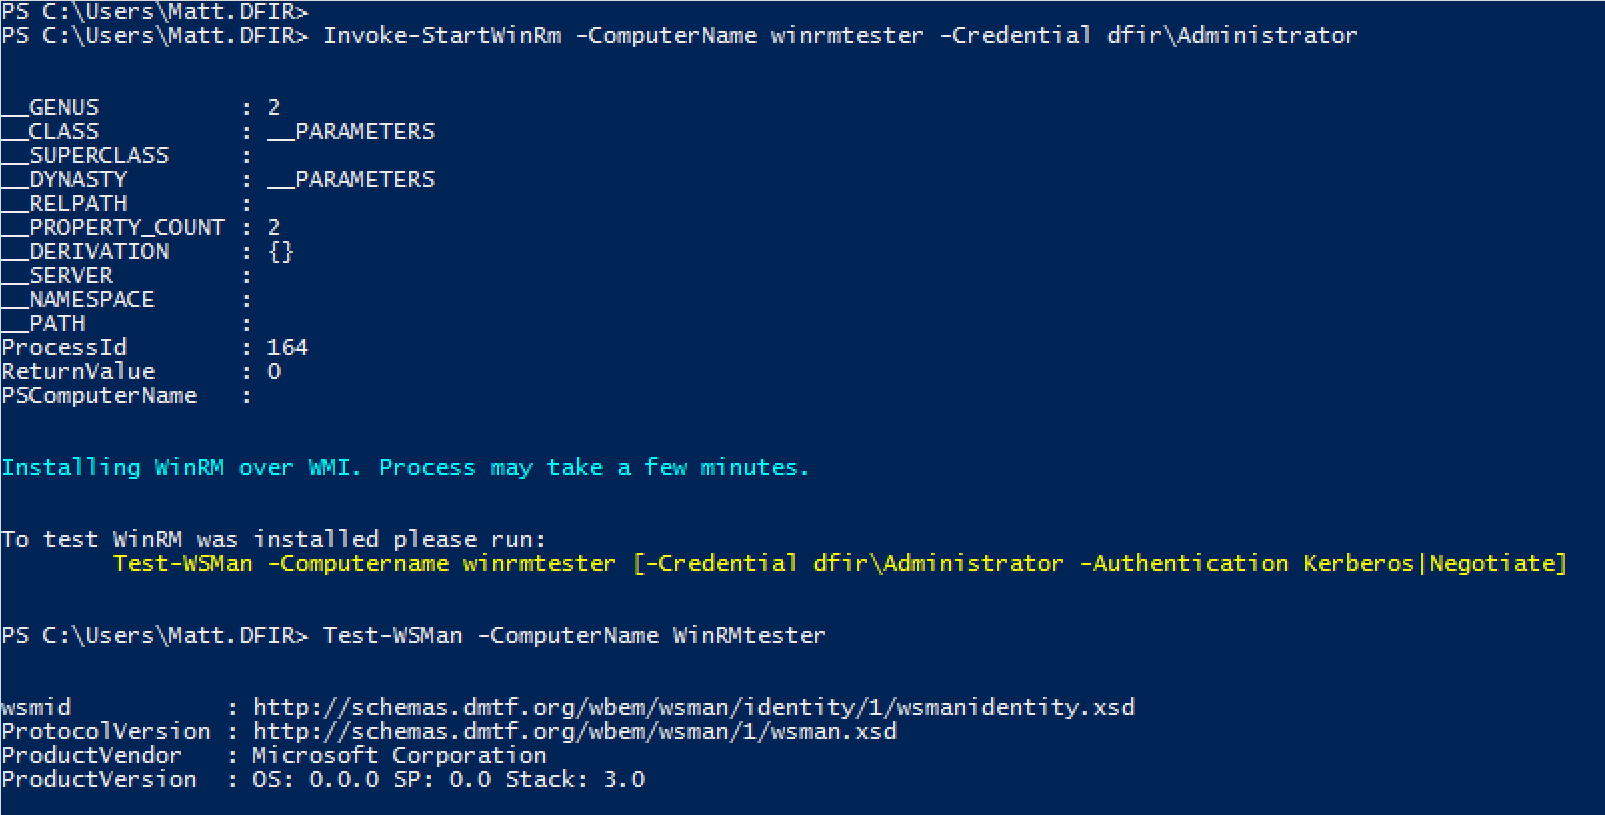1605x815 pixels.
Task: Click the Kerberos|Negotiate authentication text
Action: pos(1429,564)
